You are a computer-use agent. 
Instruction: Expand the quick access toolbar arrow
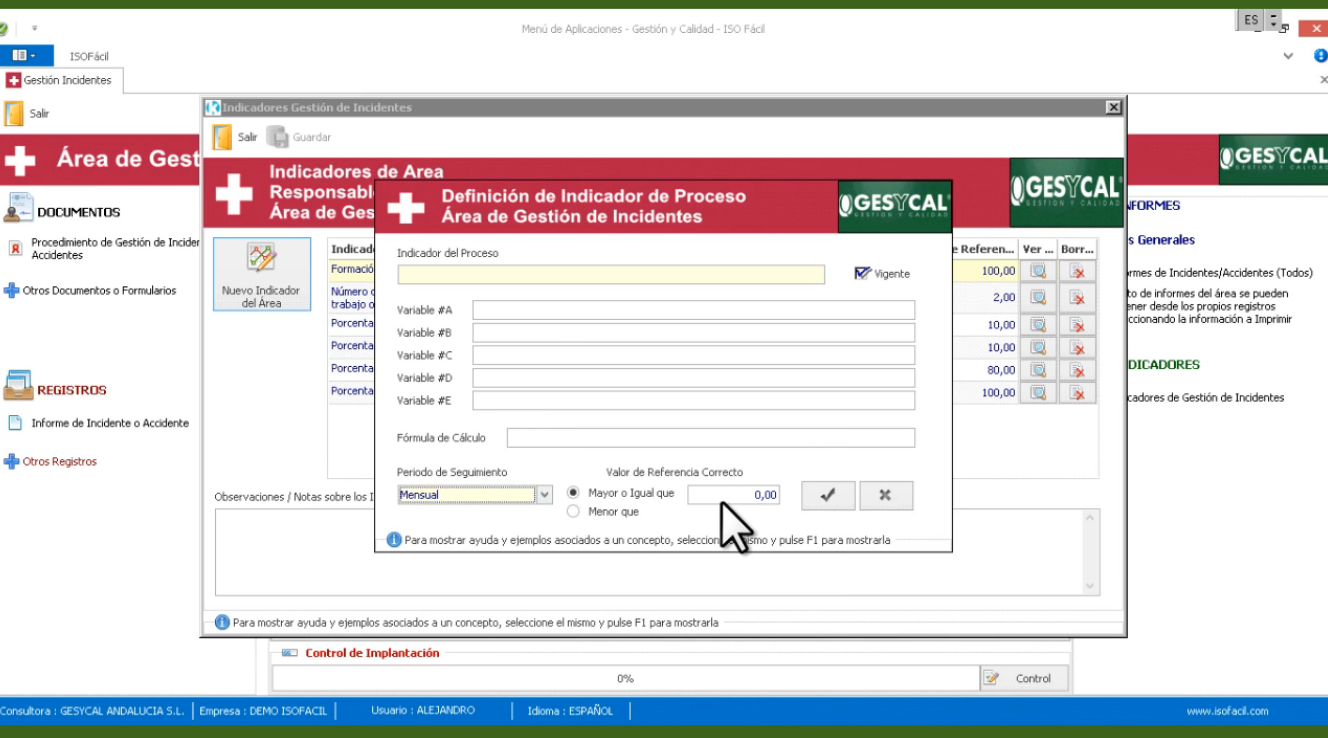pyautogui.click(x=34, y=29)
